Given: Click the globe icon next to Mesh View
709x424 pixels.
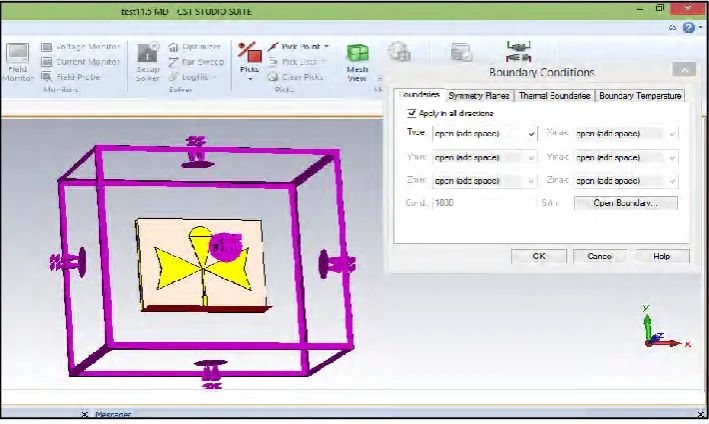Looking at the screenshot, I should pyautogui.click(x=399, y=52).
